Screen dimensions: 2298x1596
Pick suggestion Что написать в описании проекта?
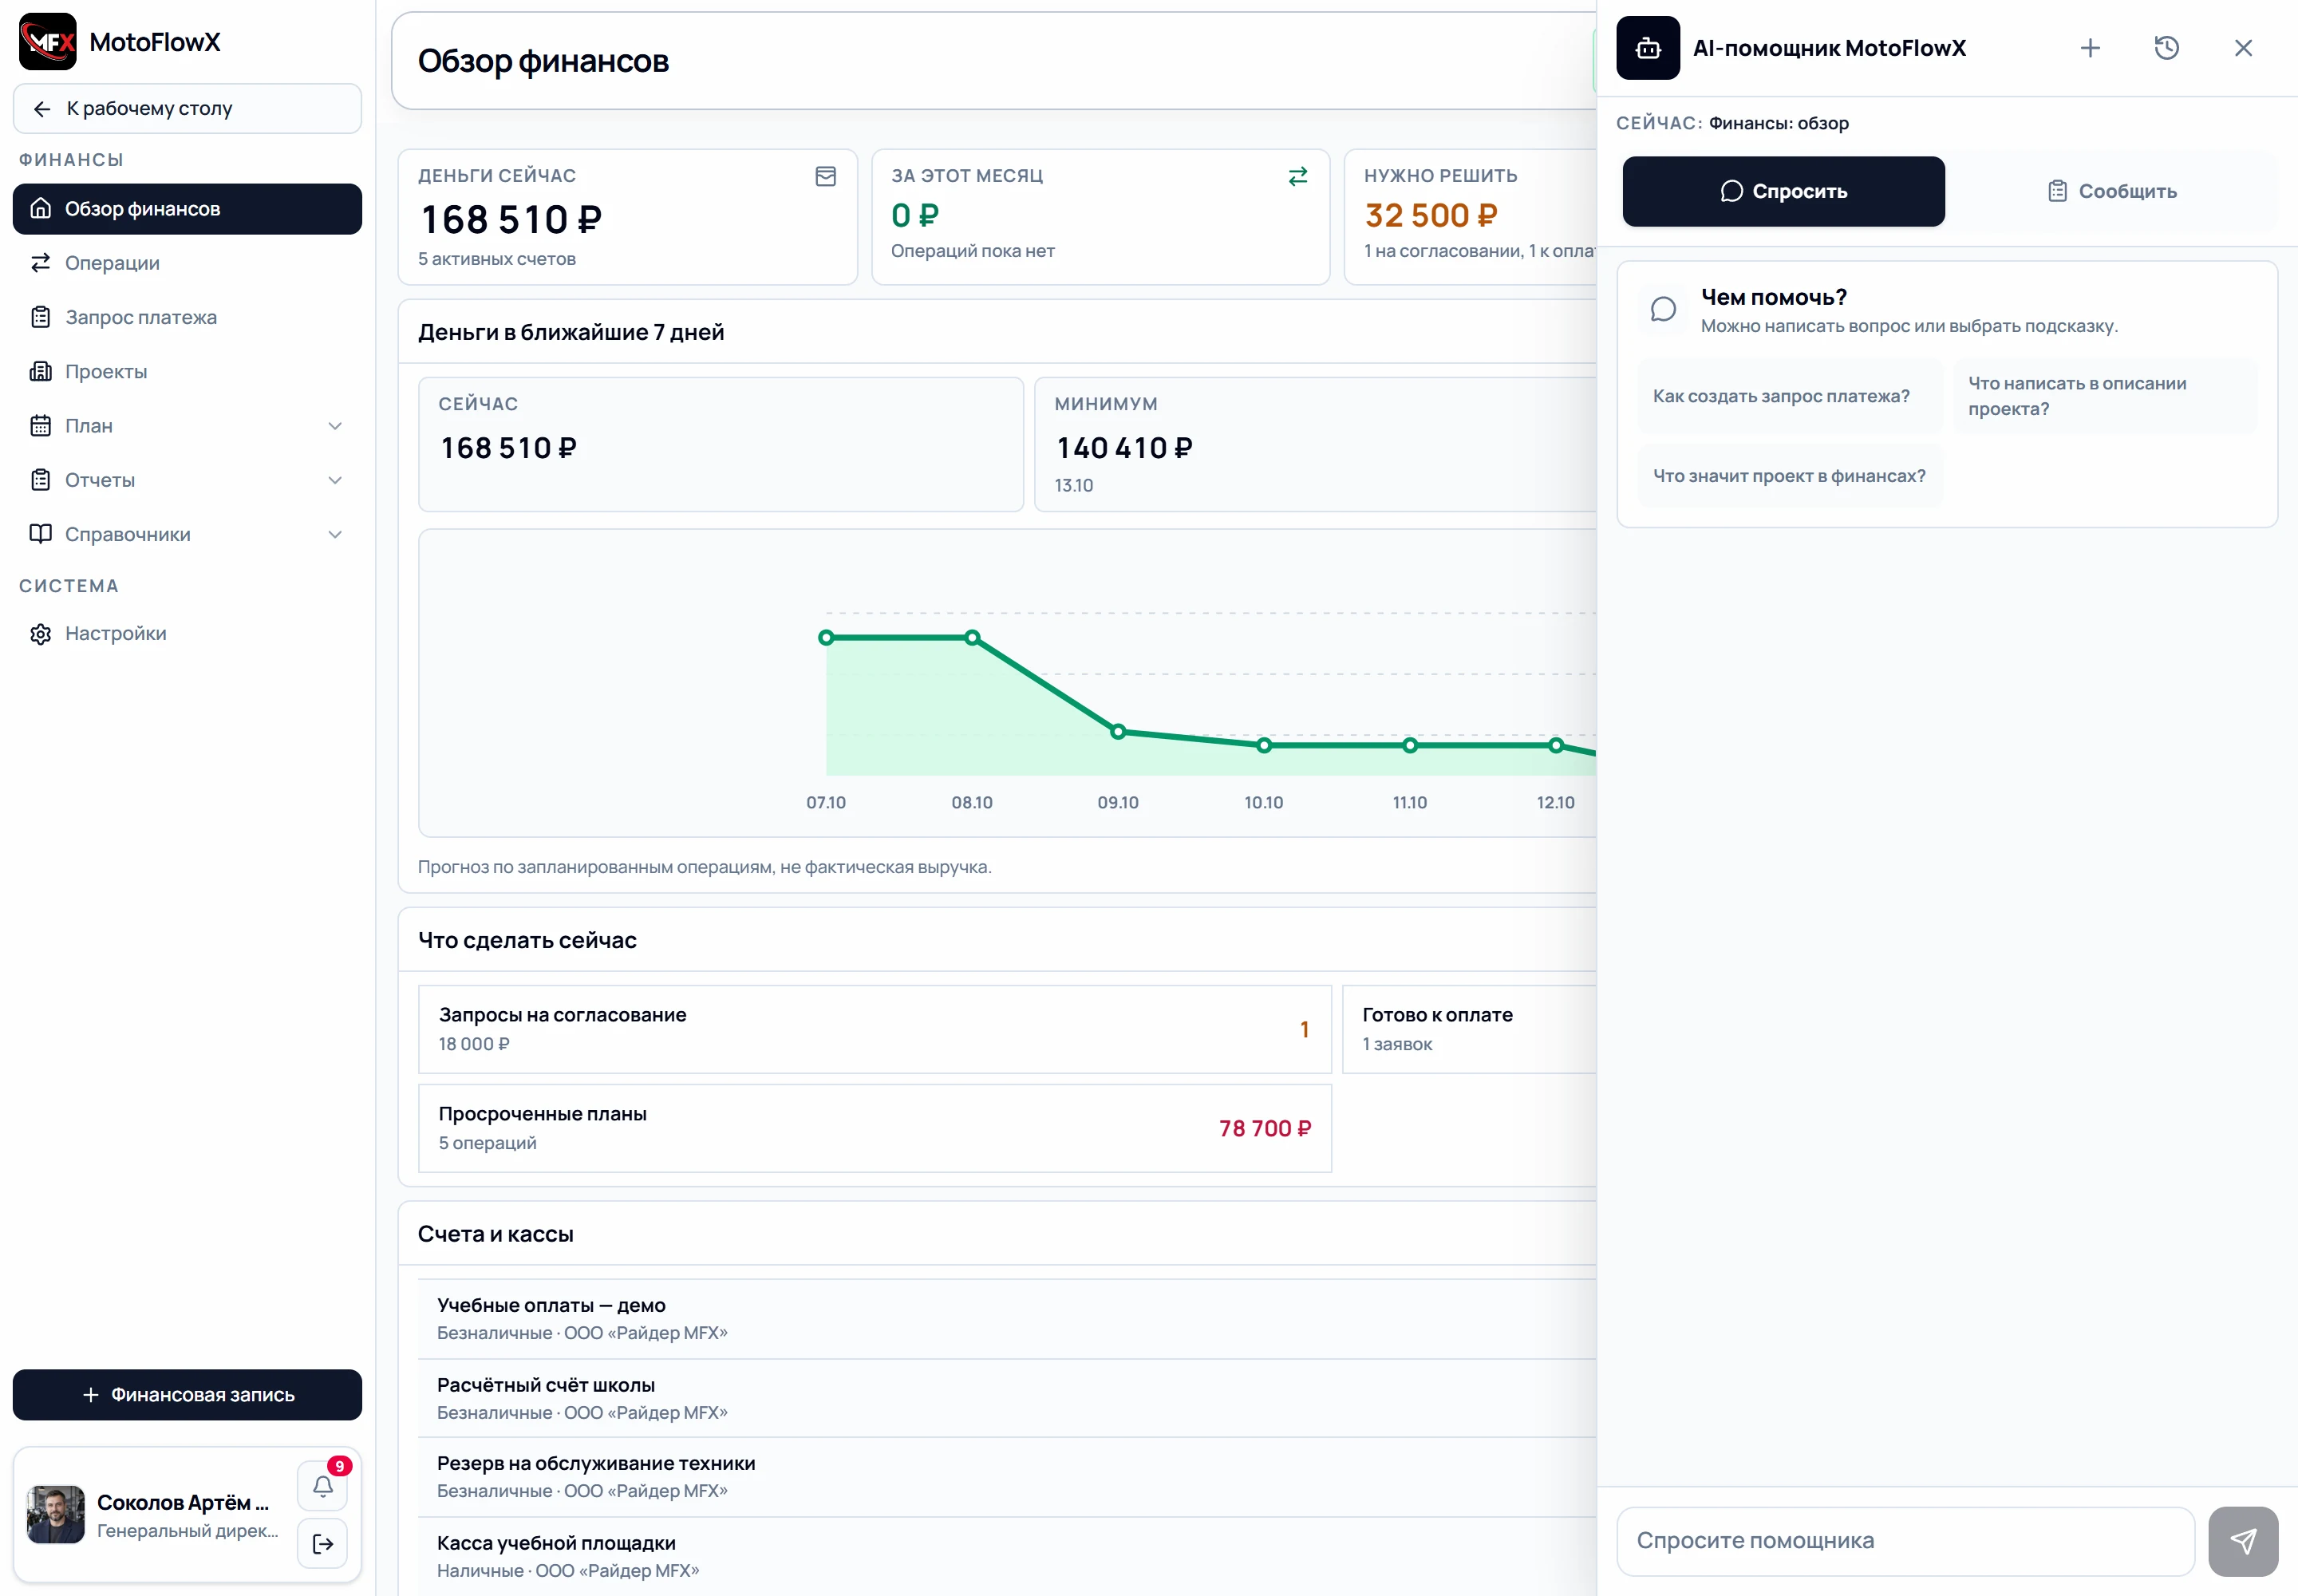point(2105,396)
